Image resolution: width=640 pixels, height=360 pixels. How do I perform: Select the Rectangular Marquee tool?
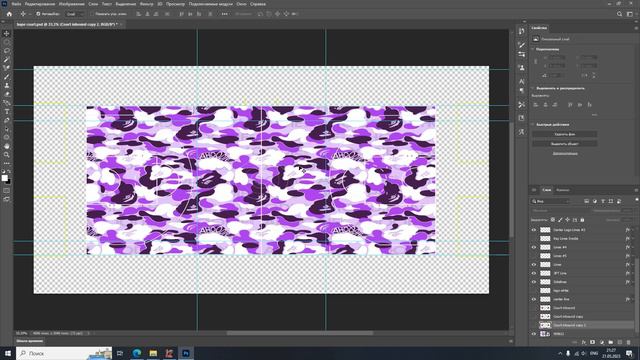[x=7, y=42]
